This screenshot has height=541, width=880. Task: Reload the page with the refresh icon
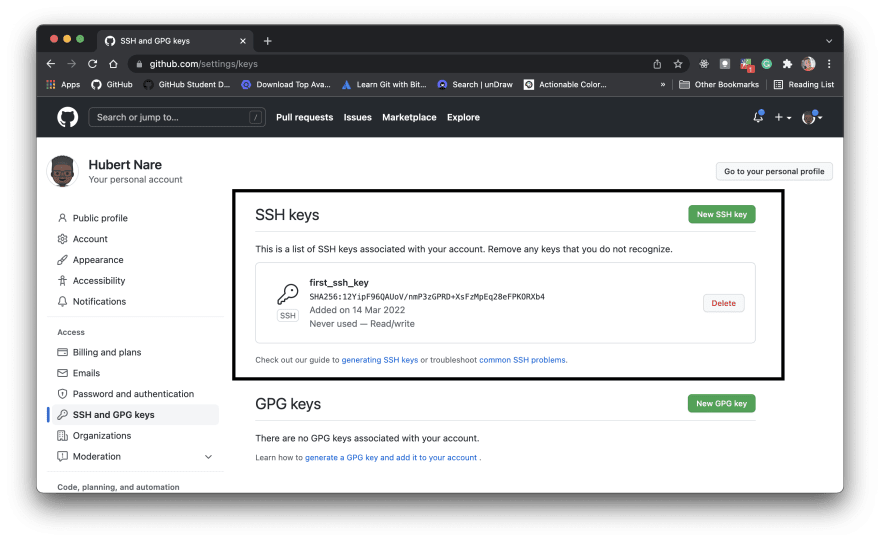(93, 64)
